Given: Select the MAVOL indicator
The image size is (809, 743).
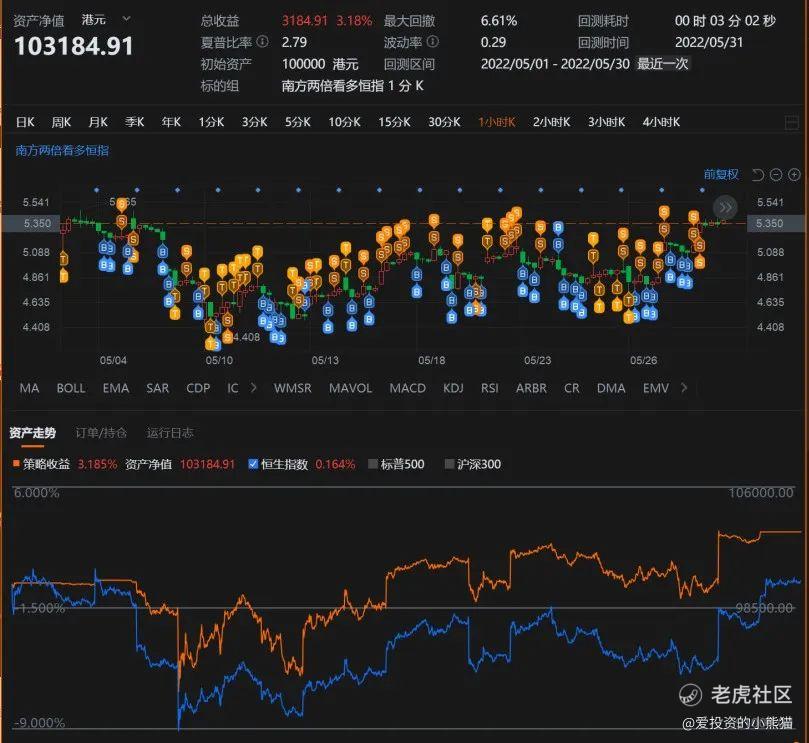Looking at the screenshot, I should click(x=350, y=388).
